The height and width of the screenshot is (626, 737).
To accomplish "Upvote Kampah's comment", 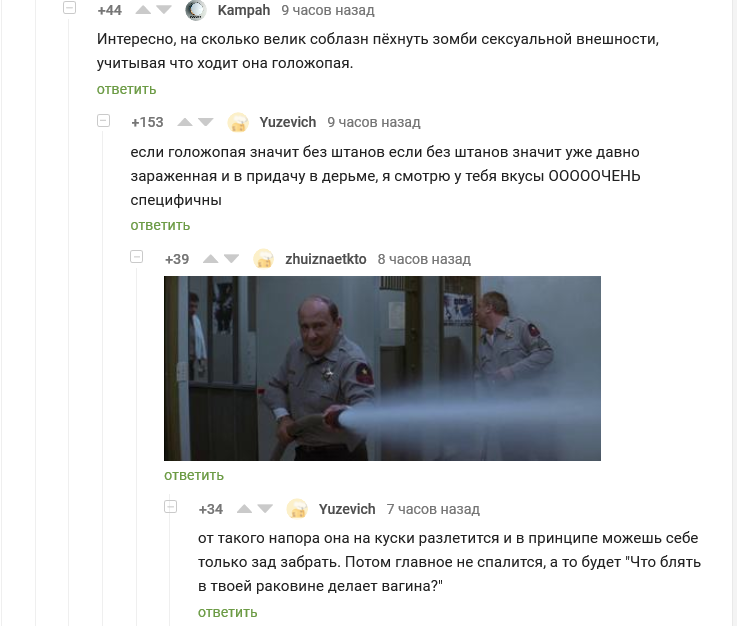I will coord(143,10).
